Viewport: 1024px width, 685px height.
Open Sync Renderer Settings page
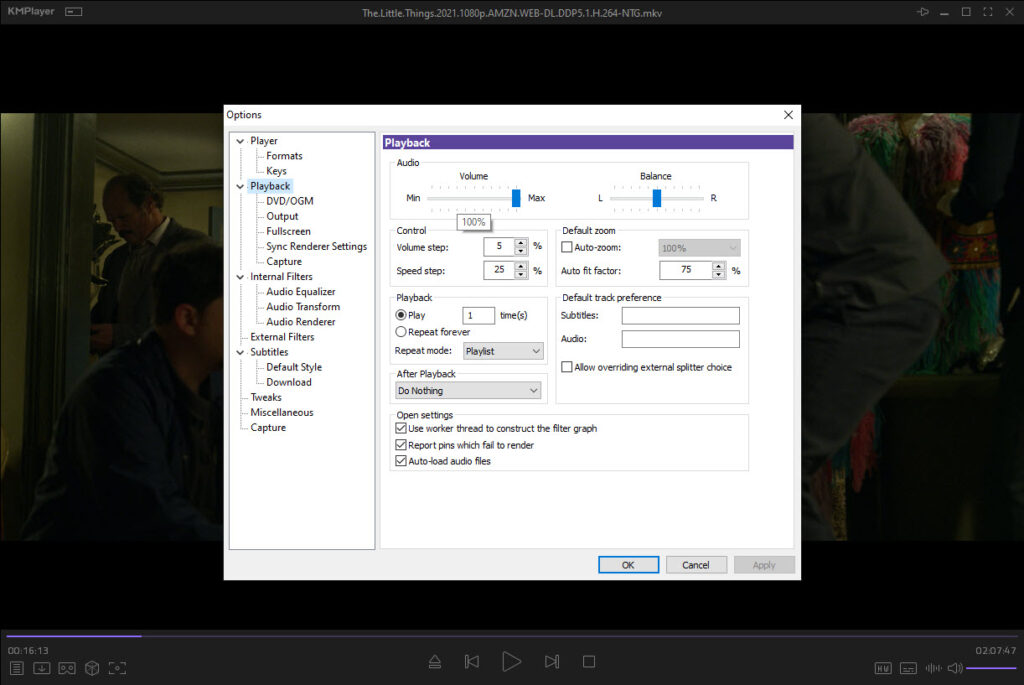[x=316, y=246]
